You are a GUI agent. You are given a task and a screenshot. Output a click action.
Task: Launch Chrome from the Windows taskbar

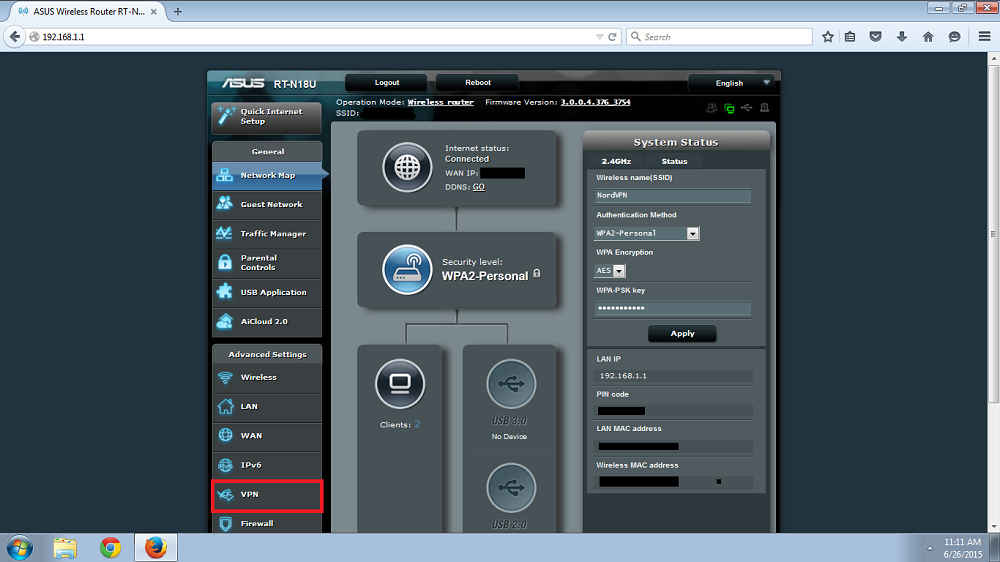coord(110,547)
